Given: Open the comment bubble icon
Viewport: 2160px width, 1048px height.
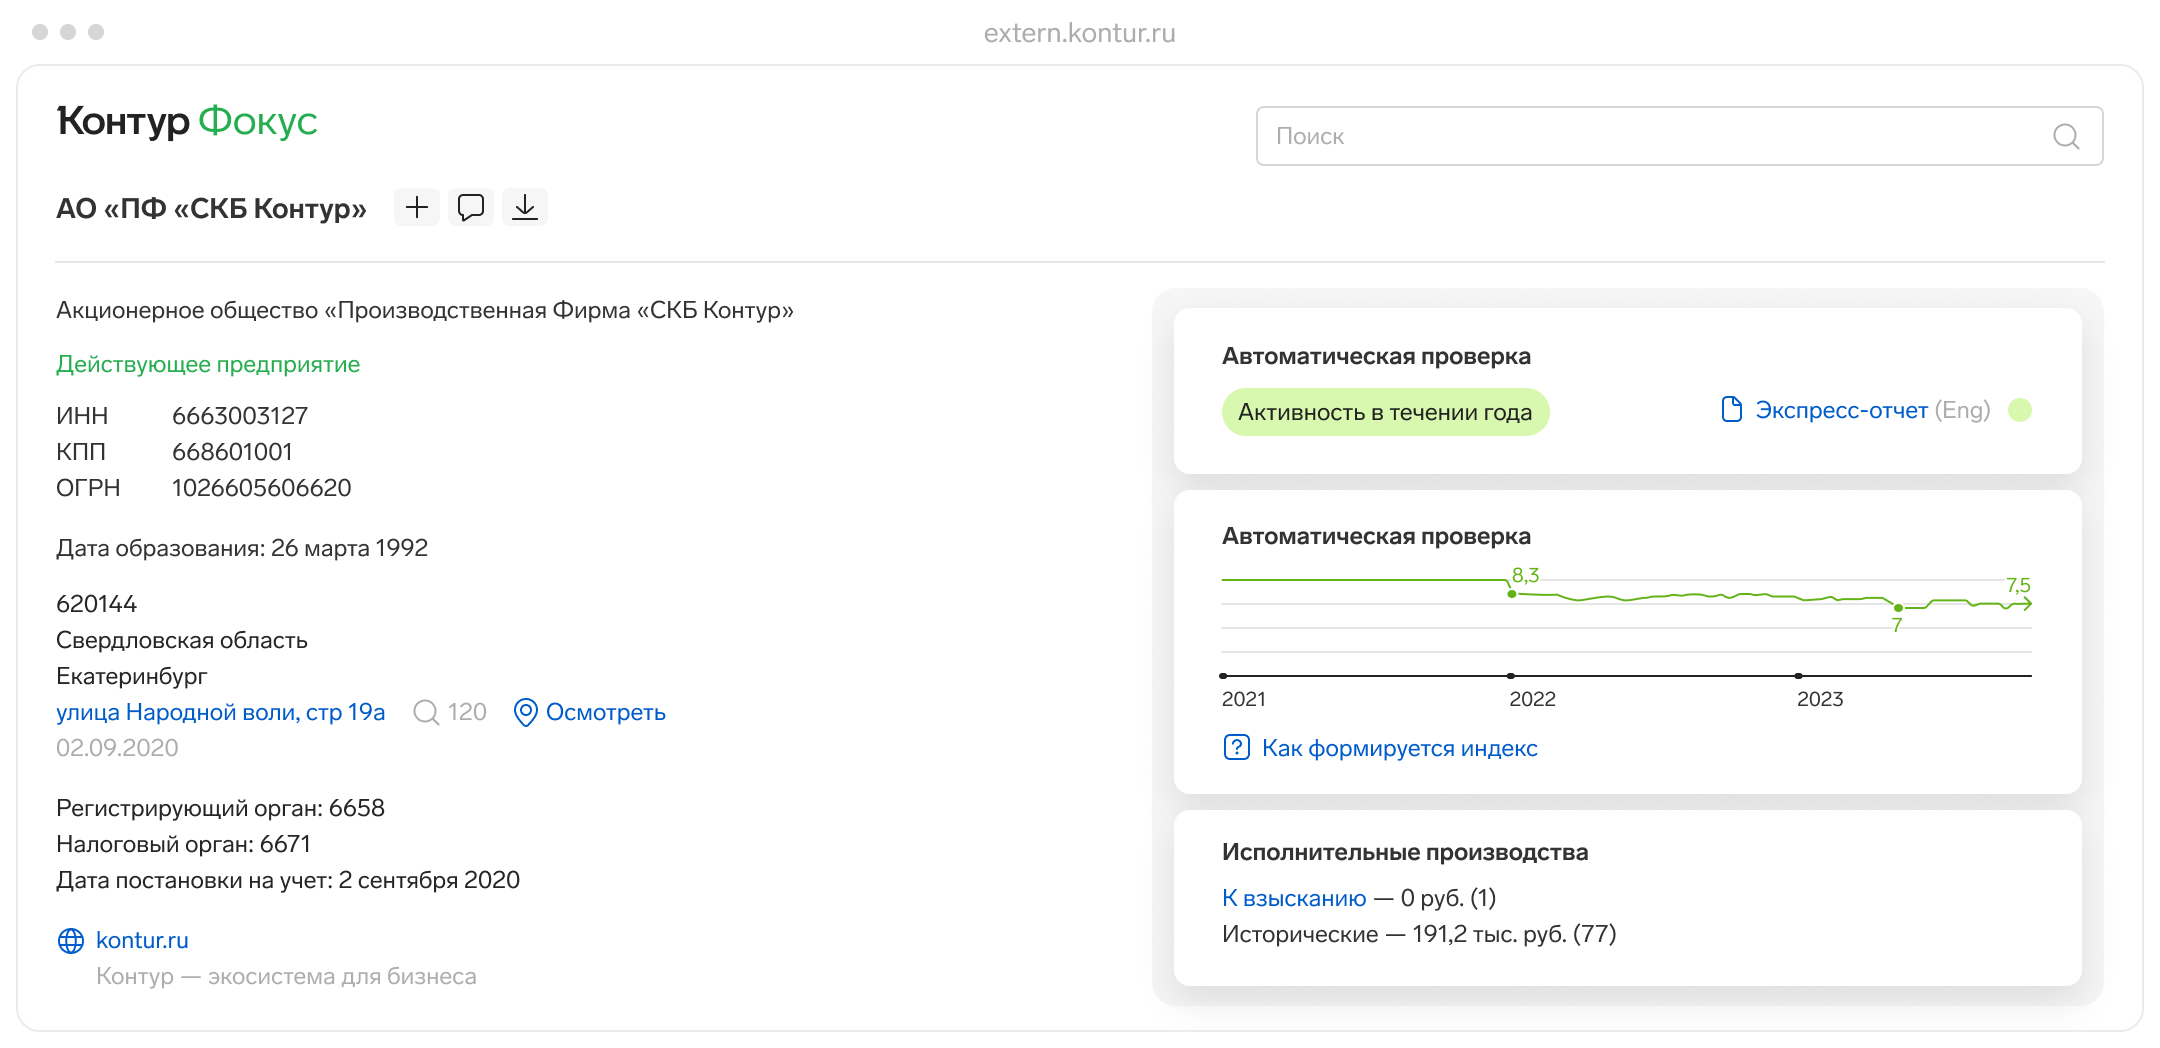Looking at the screenshot, I should click(471, 207).
